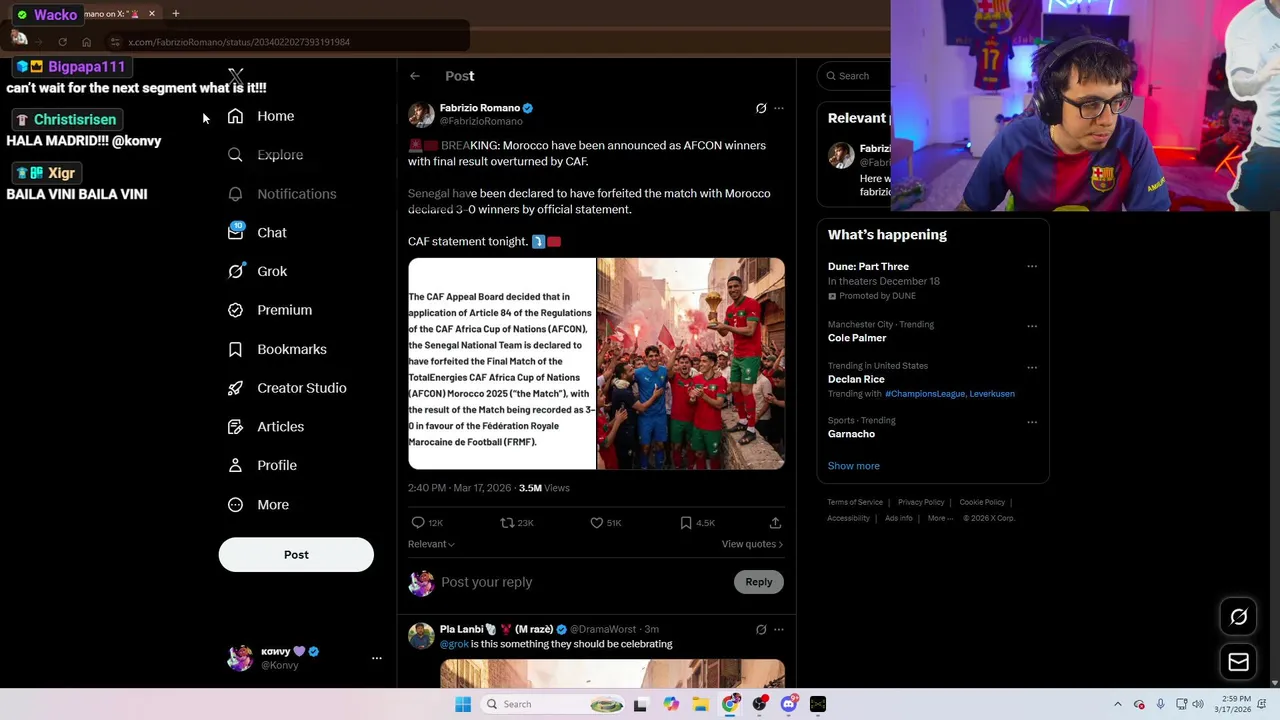Open more options on Pla Lanbi reply
The width and height of the screenshot is (1280, 720).
779,630
